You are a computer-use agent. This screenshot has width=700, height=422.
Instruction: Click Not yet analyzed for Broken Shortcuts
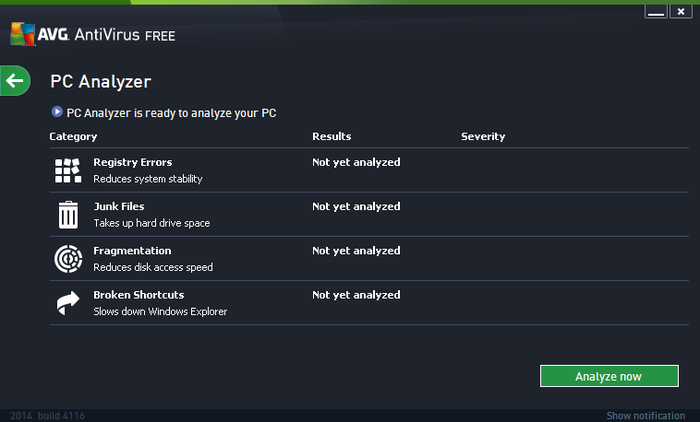point(356,295)
